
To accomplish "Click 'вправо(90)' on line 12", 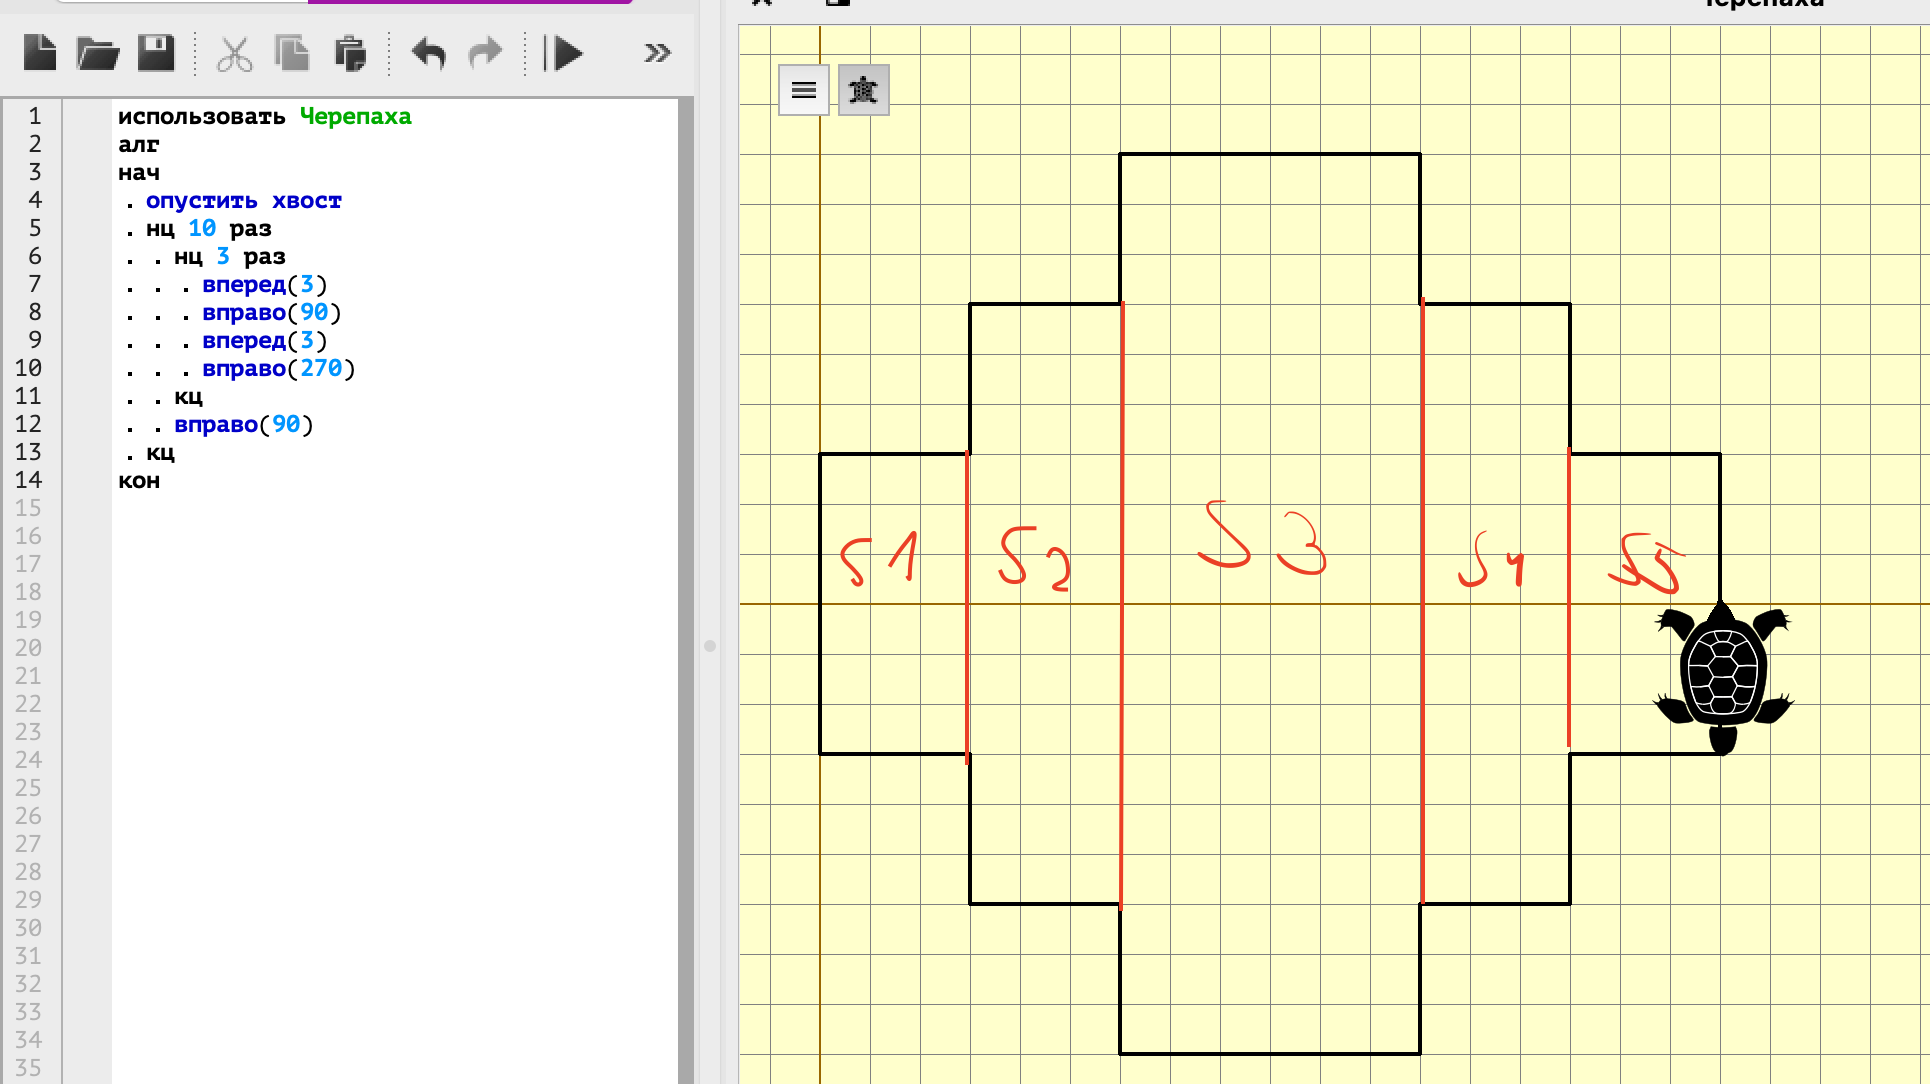I will [243, 425].
